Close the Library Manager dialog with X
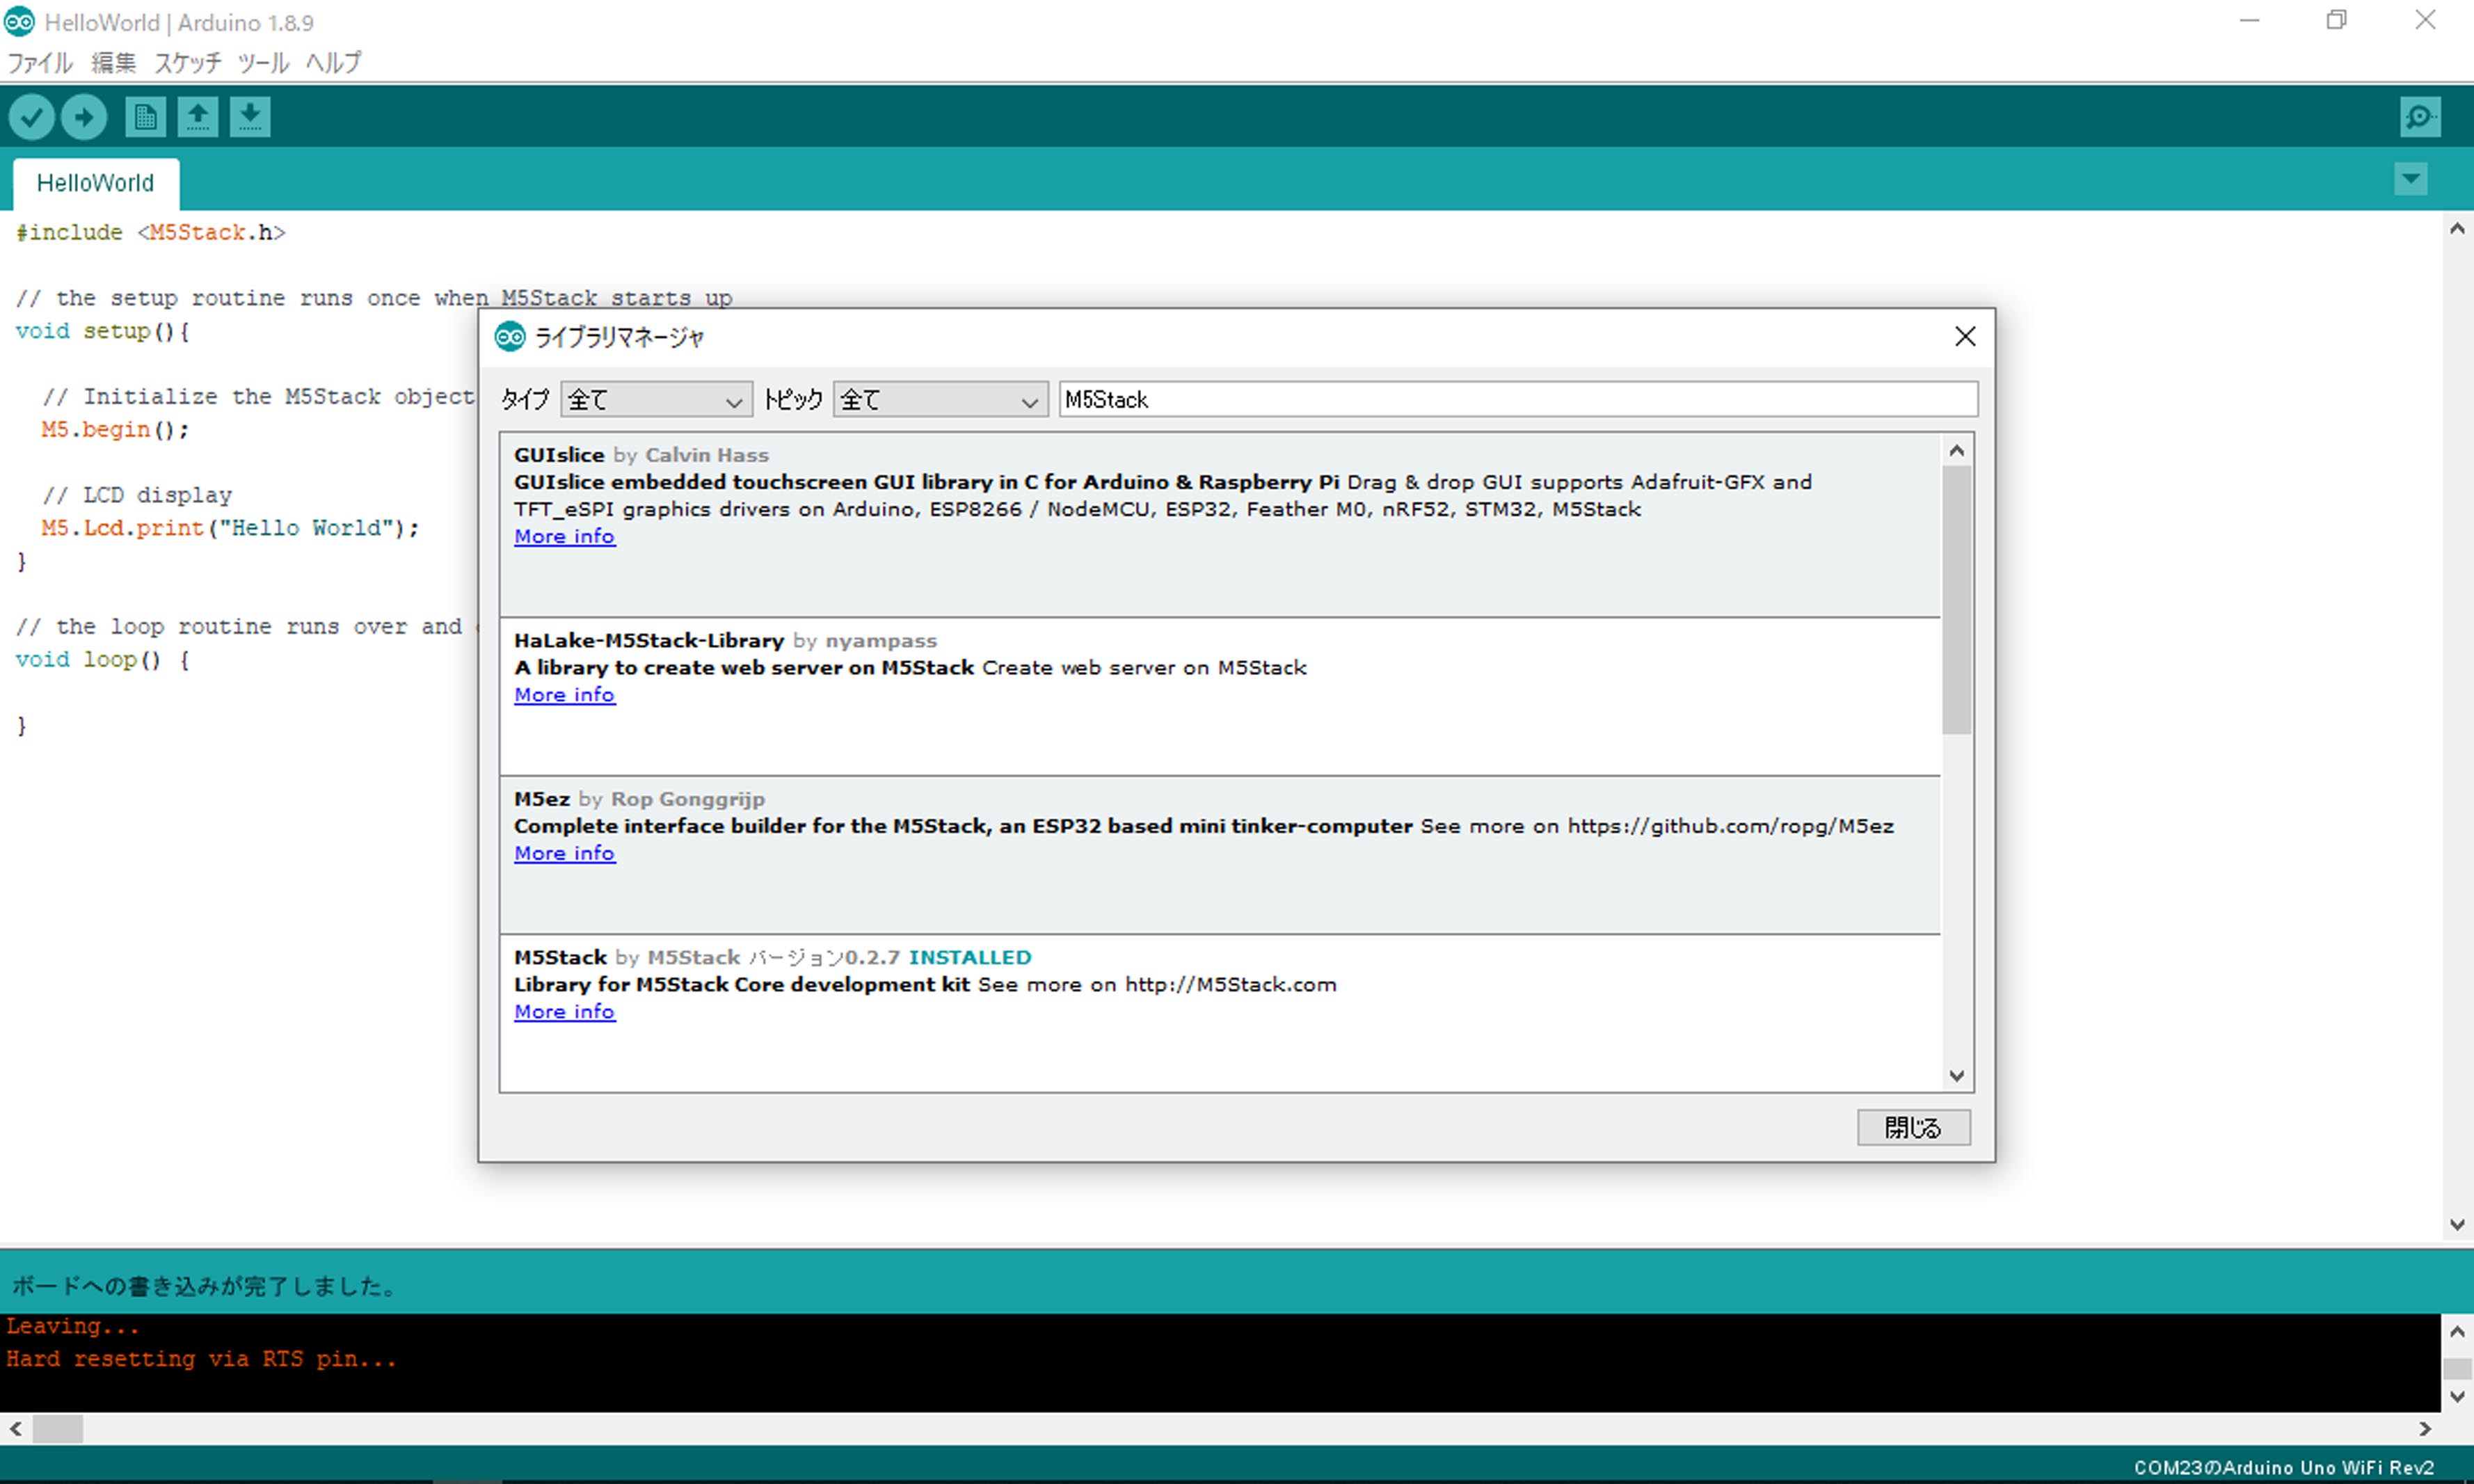This screenshot has width=2474, height=1484. (x=1964, y=337)
